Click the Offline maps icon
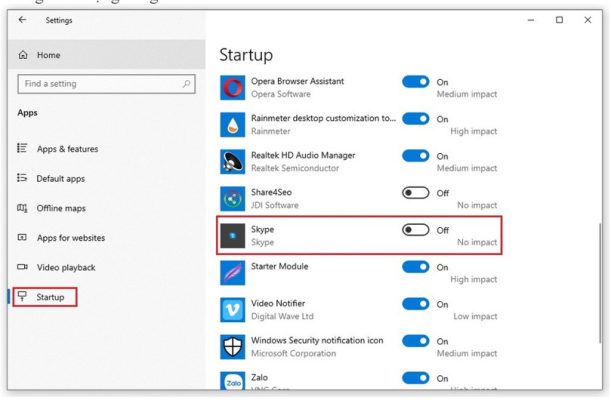Screen dimensions: 611x400 tap(22, 208)
